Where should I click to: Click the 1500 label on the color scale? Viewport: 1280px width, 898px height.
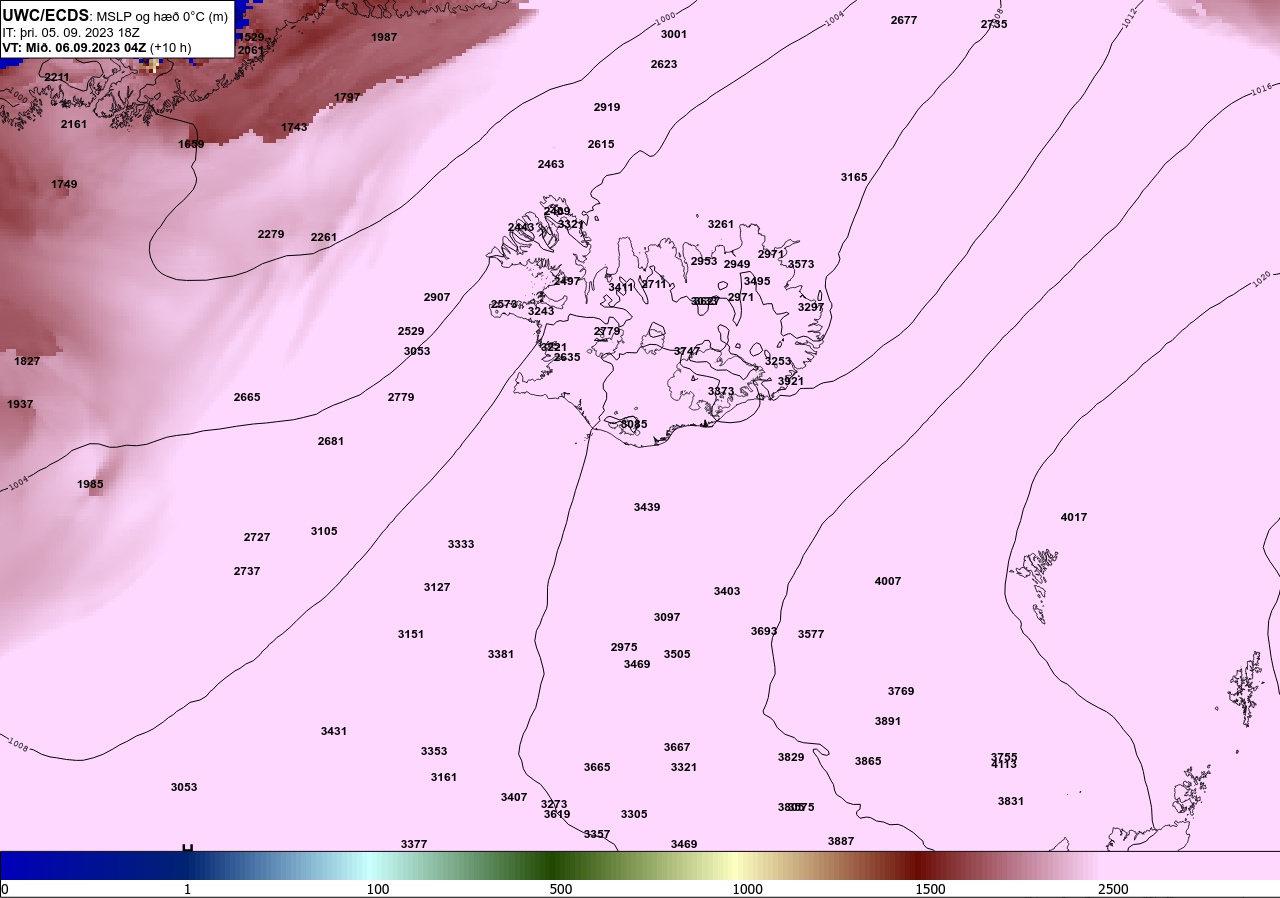pyautogui.click(x=930, y=889)
